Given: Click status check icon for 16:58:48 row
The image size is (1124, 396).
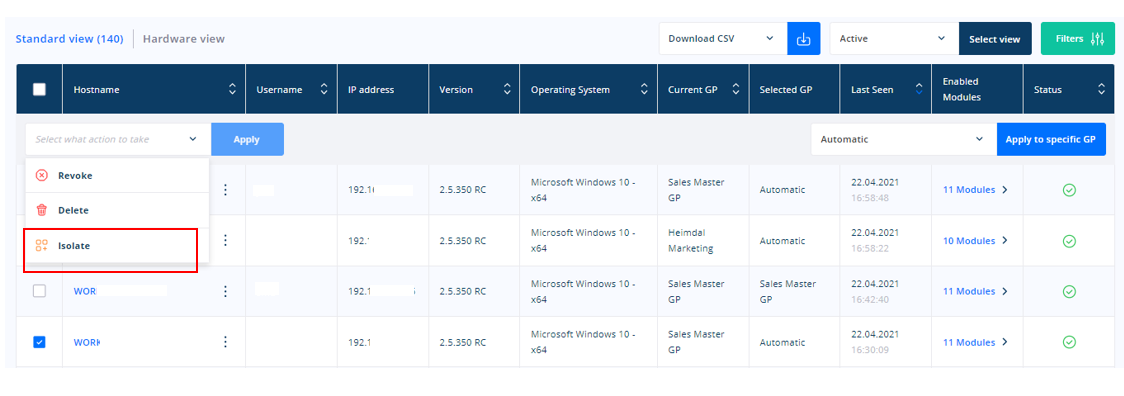Looking at the screenshot, I should point(1069,190).
